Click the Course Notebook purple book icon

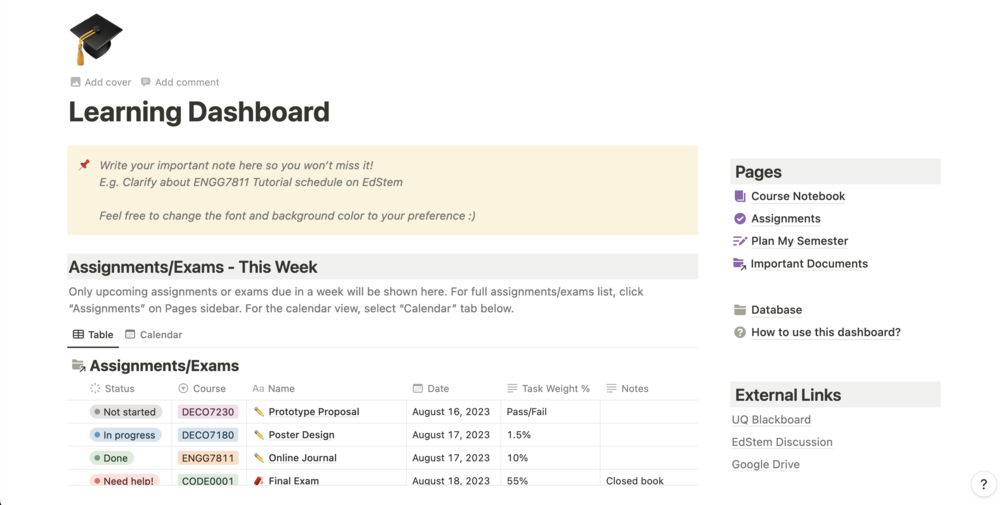click(740, 196)
